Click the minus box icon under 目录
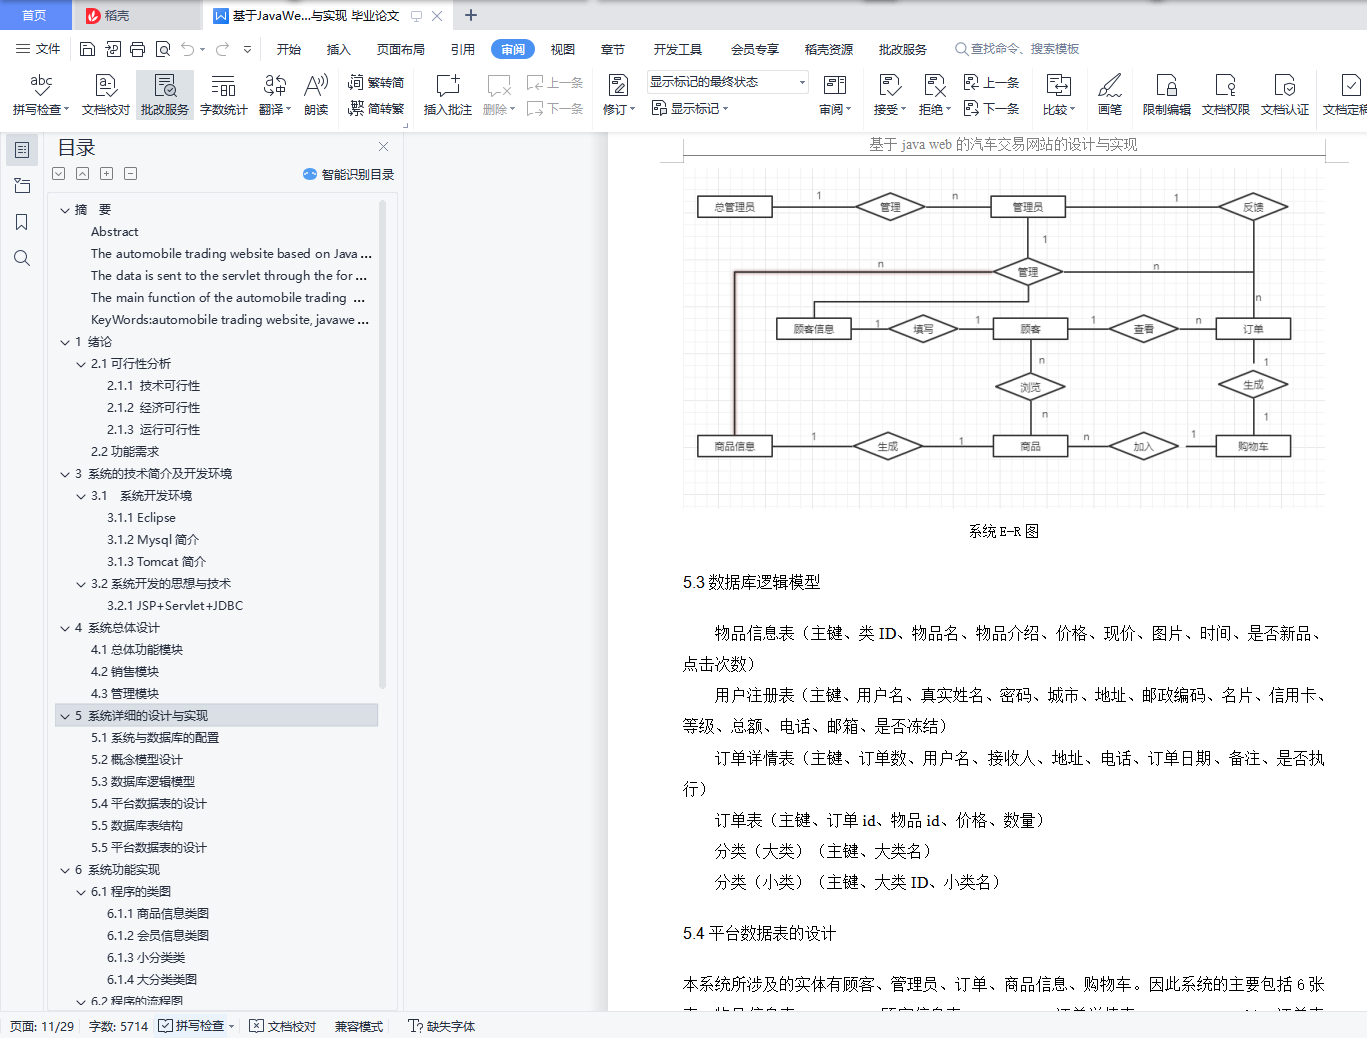This screenshot has width=1367, height=1038. (x=130, y=174)
